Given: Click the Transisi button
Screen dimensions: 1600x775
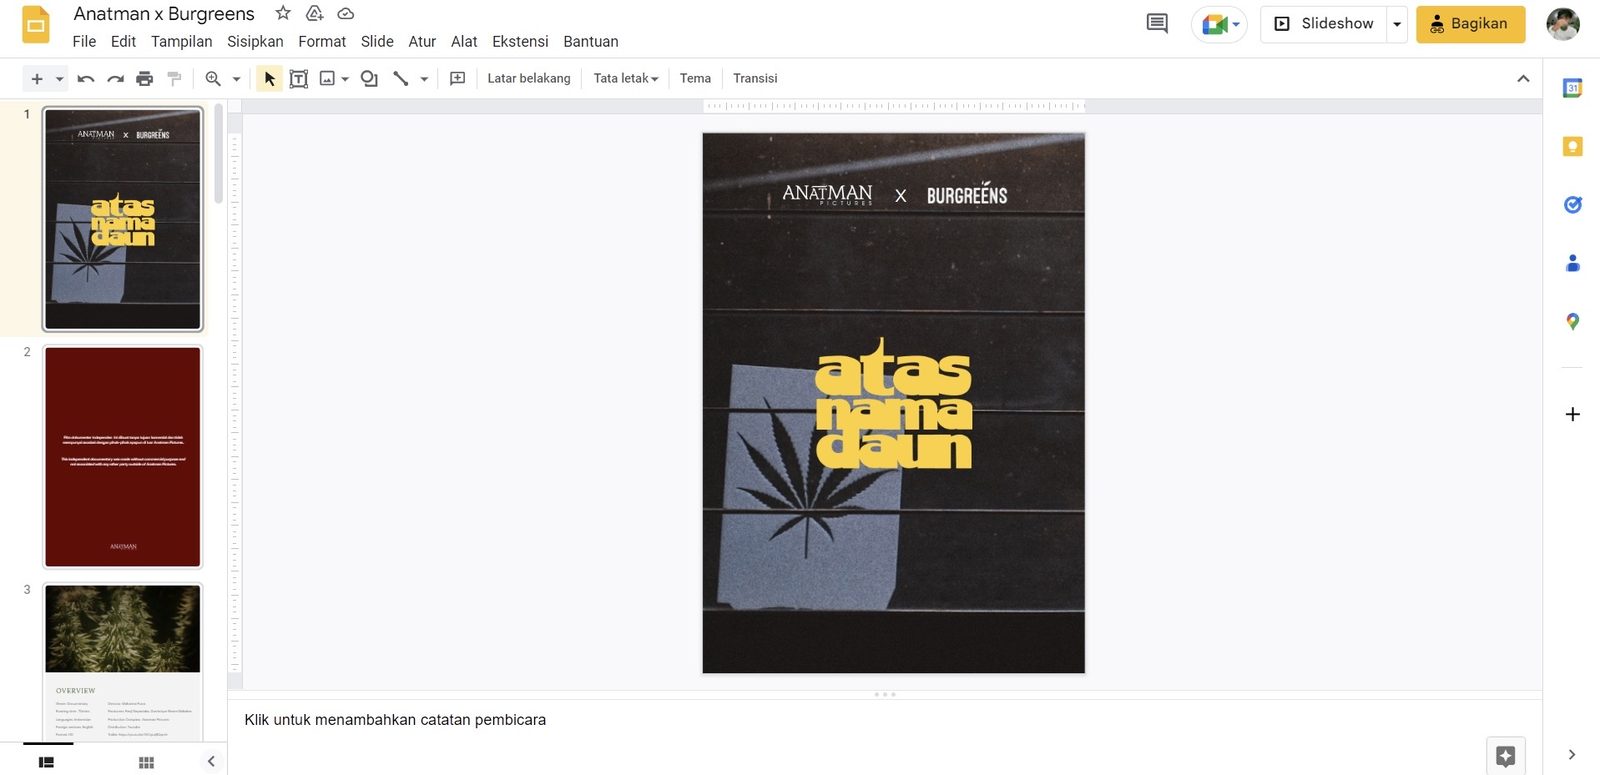Looking at the screenshot, I should (x=755, y=78).
